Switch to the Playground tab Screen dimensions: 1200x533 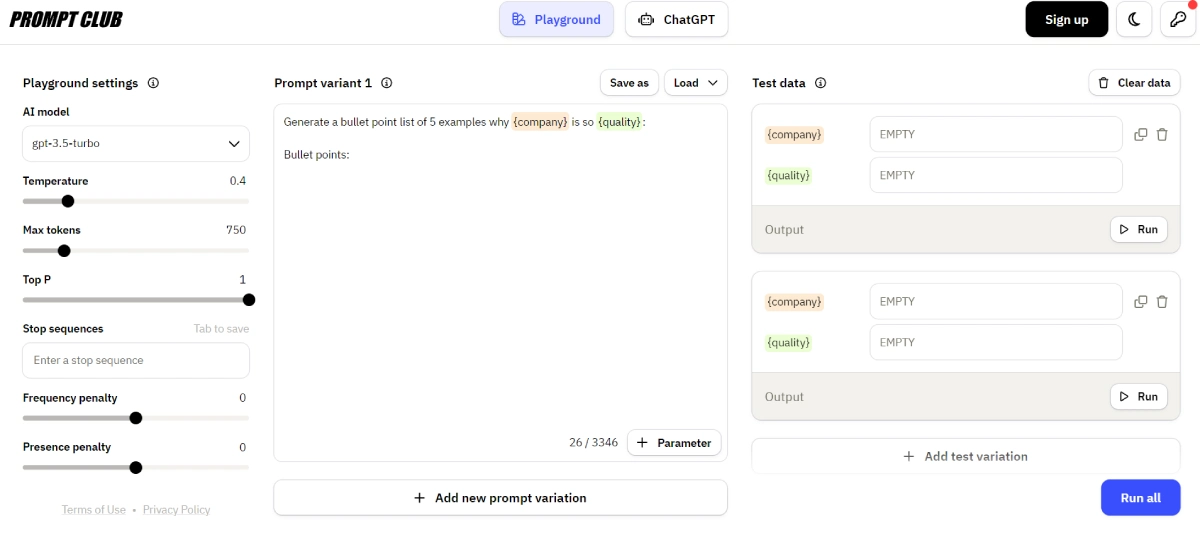pyautogui.click(x=556, y=19)
